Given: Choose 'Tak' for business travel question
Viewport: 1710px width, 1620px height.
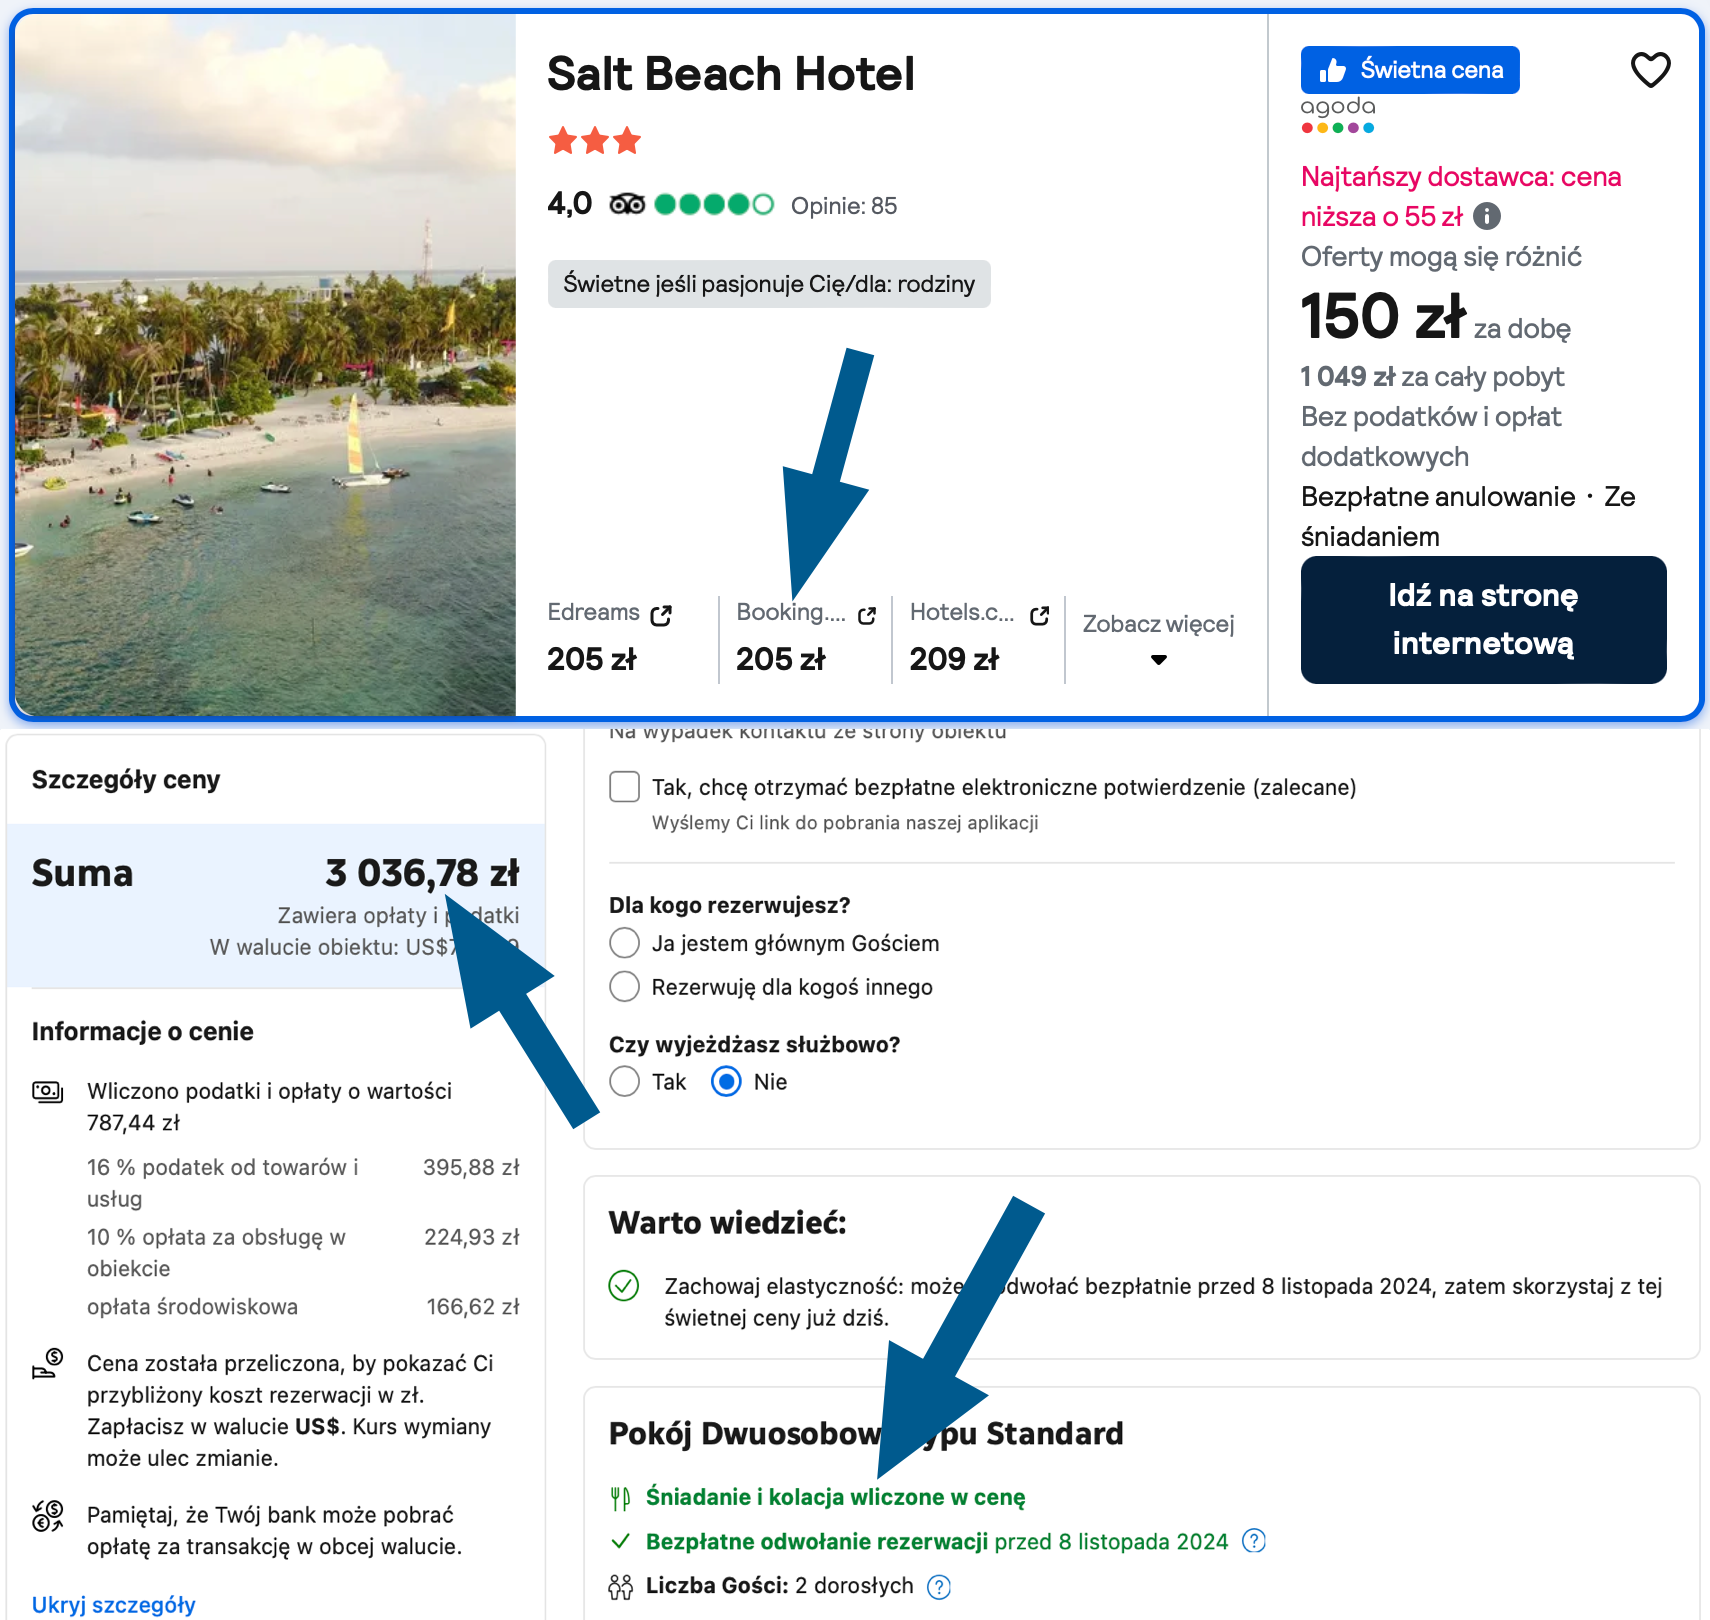Looking at the screenshot, I should (x=625, y=1081).
